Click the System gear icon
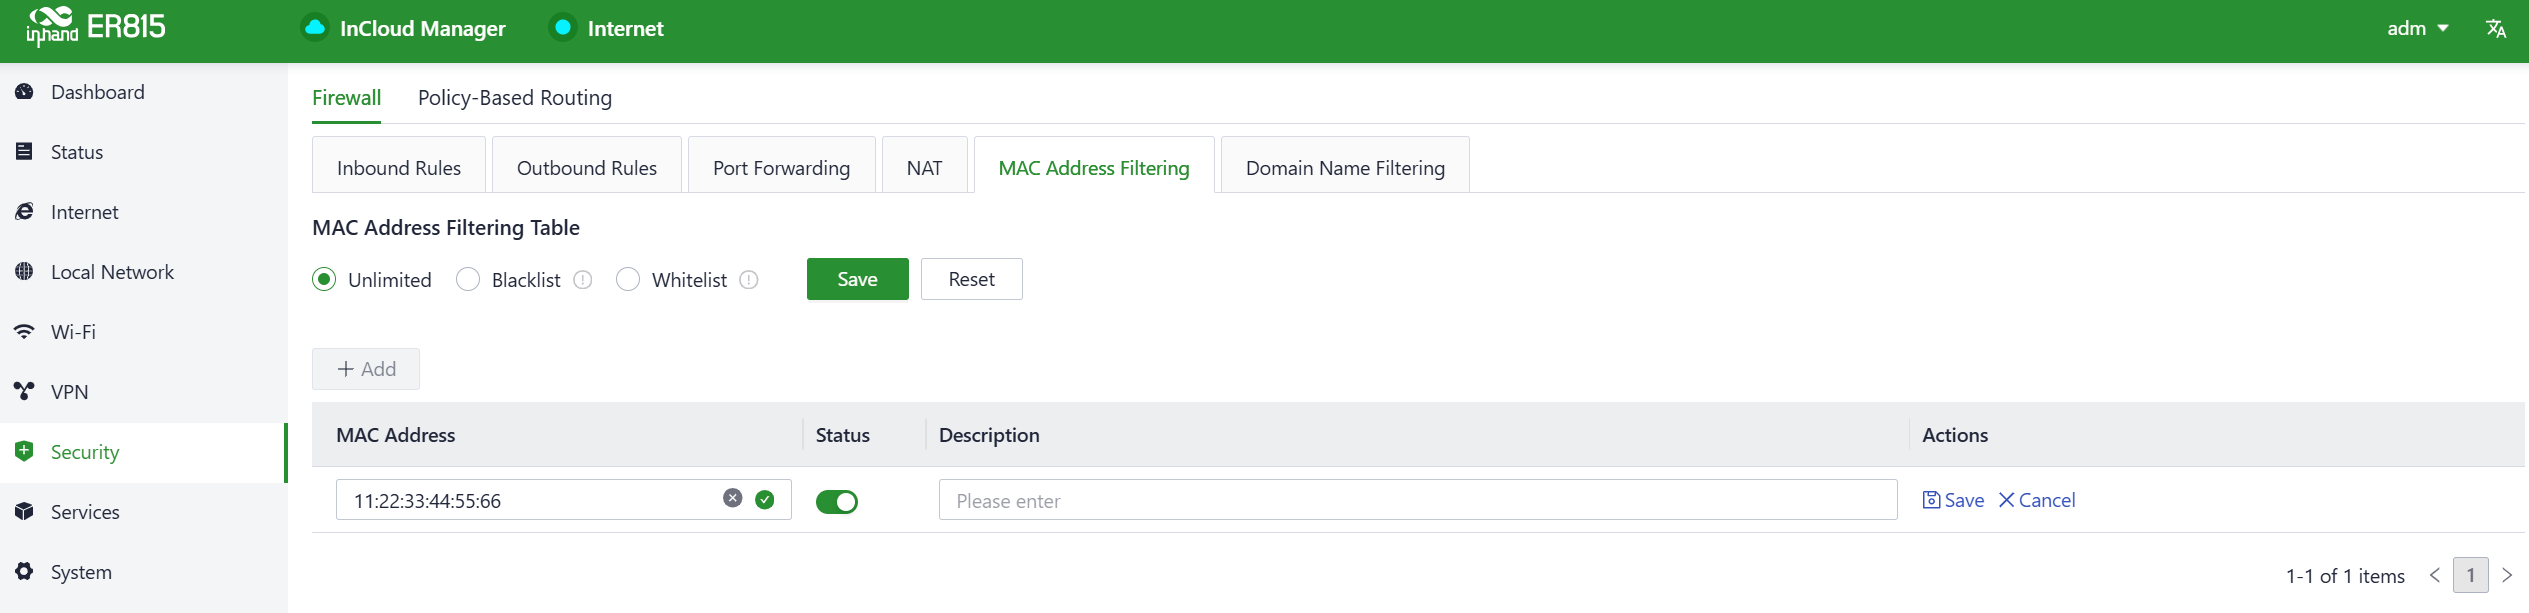Screen dimensions: 2529x613 [25, 572]
